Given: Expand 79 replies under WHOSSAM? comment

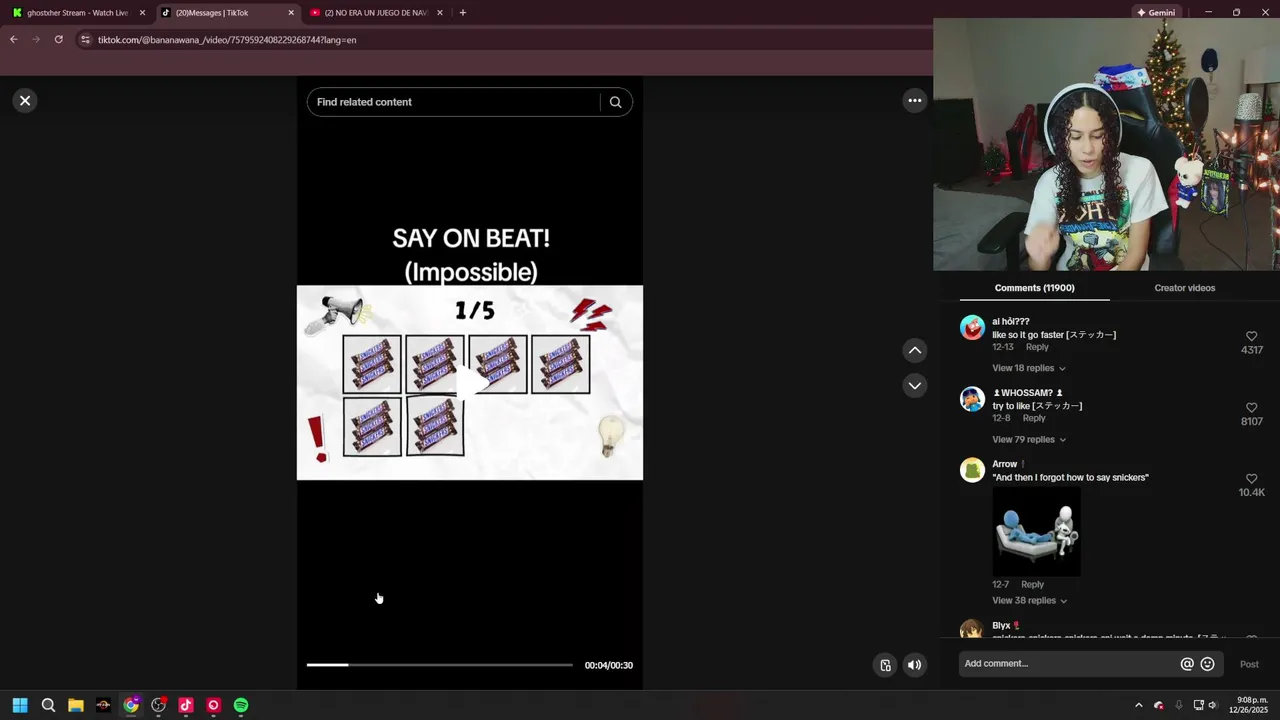Looking at the screenshot, I should pos(1028,440).
